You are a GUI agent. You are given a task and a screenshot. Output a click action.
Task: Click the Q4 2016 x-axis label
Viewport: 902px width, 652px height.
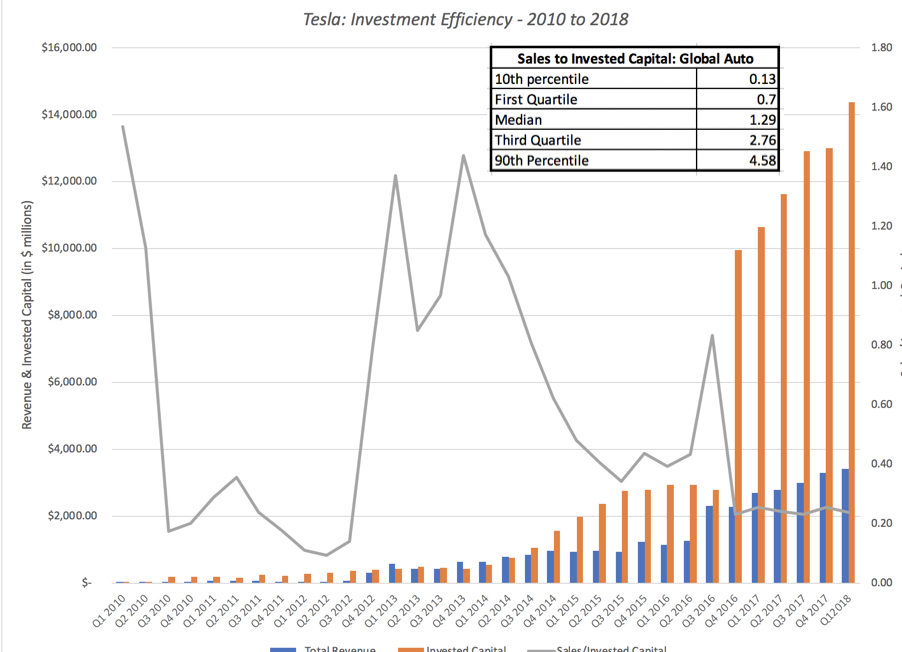coord(720,611)
